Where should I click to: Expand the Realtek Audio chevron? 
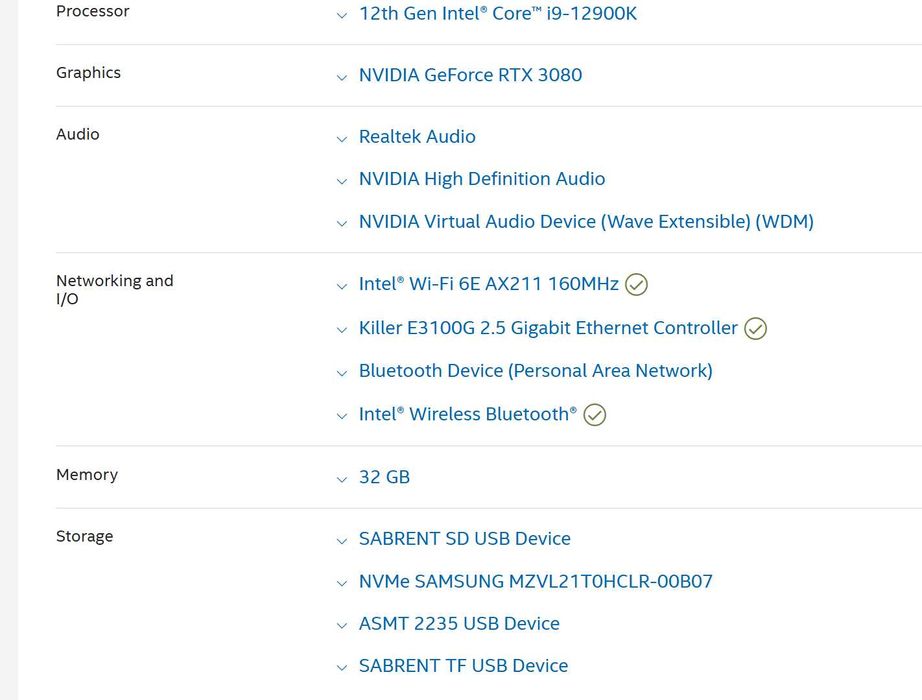click(342, 139)
